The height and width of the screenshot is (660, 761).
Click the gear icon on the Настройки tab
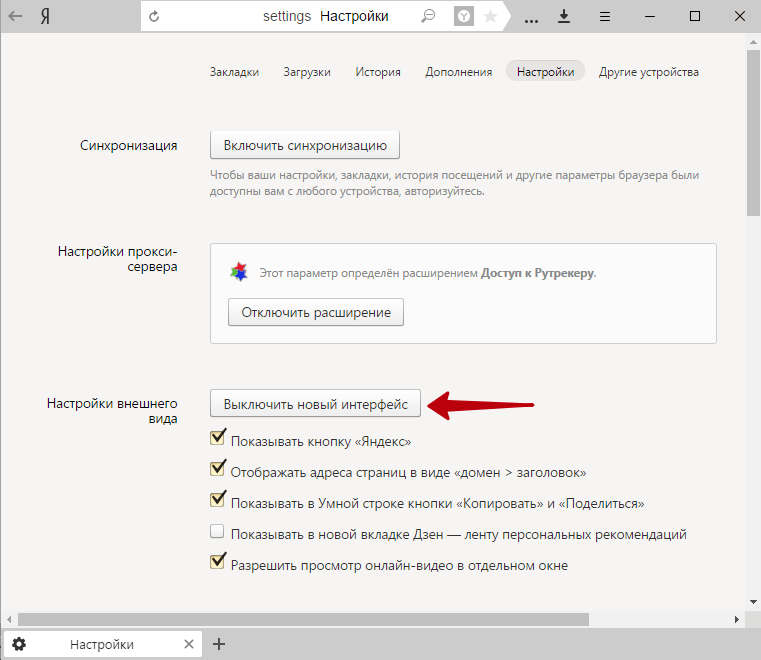coord(19,644)
